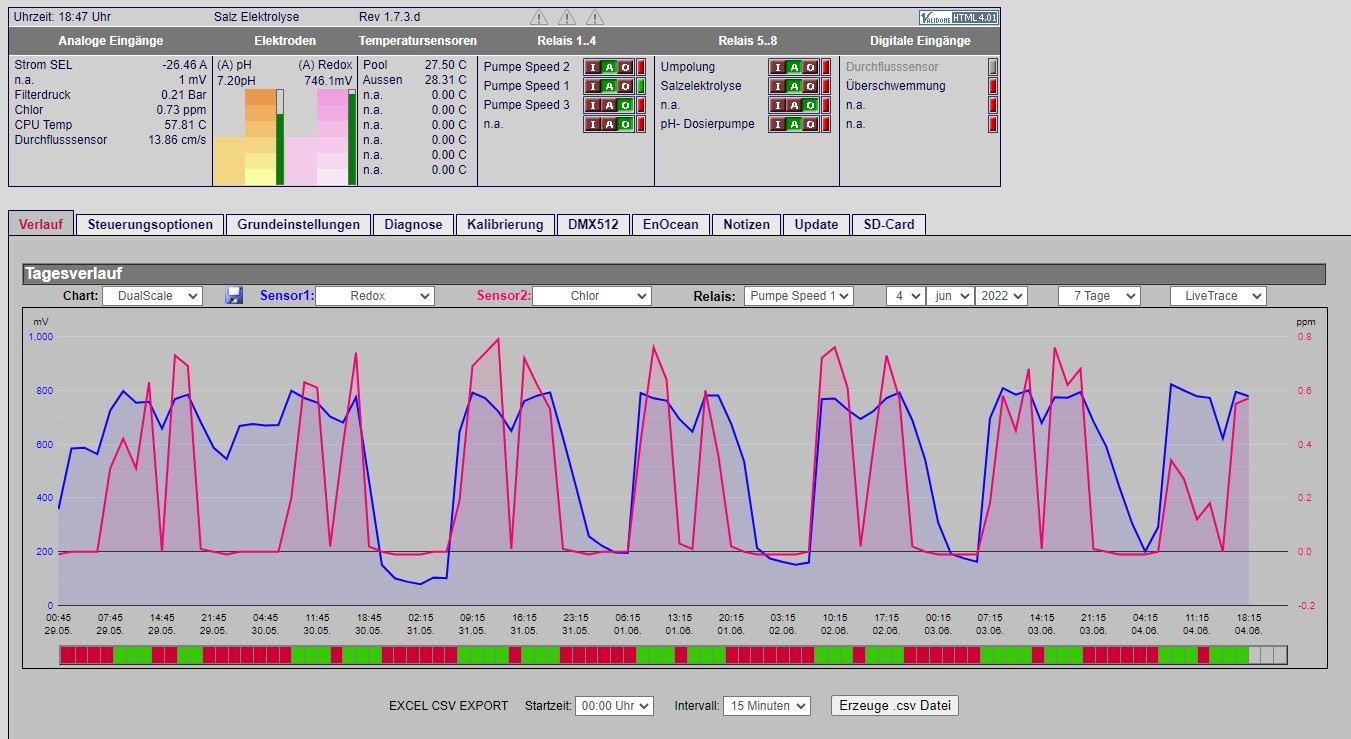Set Umpolung relay to O position
The image size is (1351, 739).
810,67
